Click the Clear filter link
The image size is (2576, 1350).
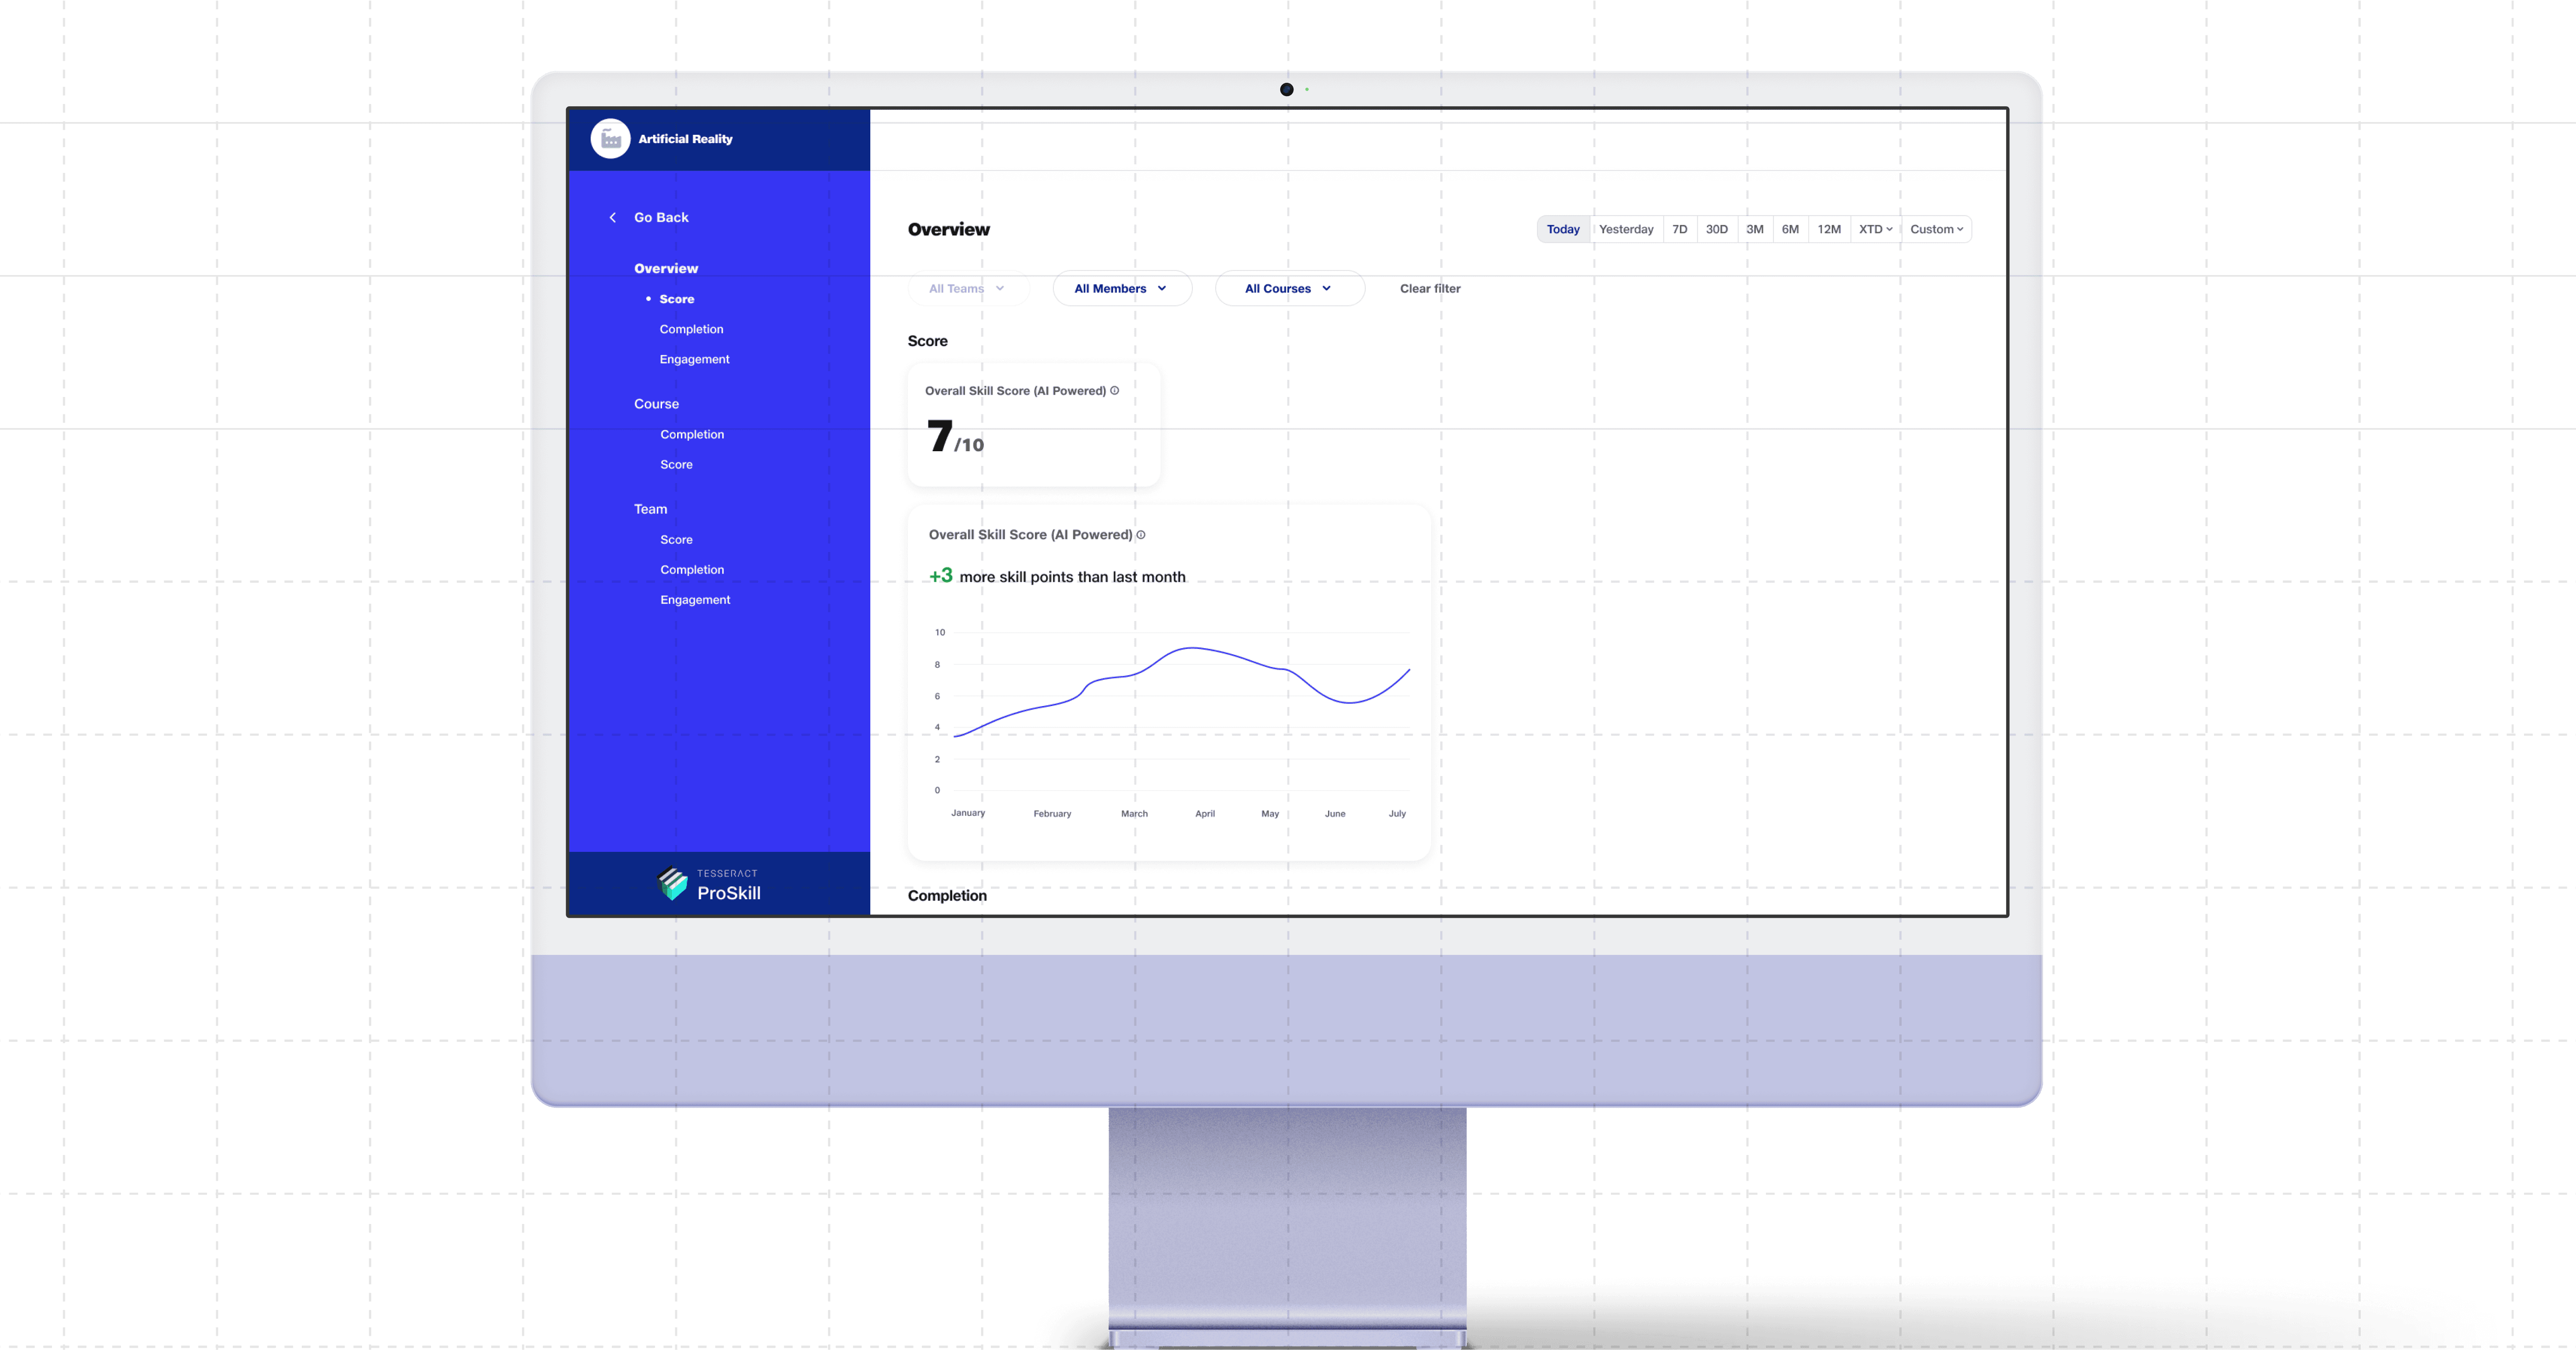click(1430, 289)
